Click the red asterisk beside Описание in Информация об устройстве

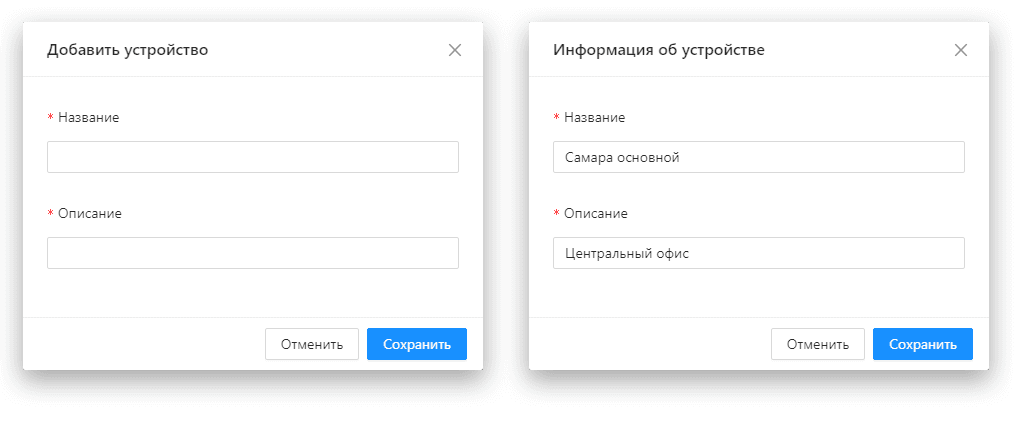557,213
